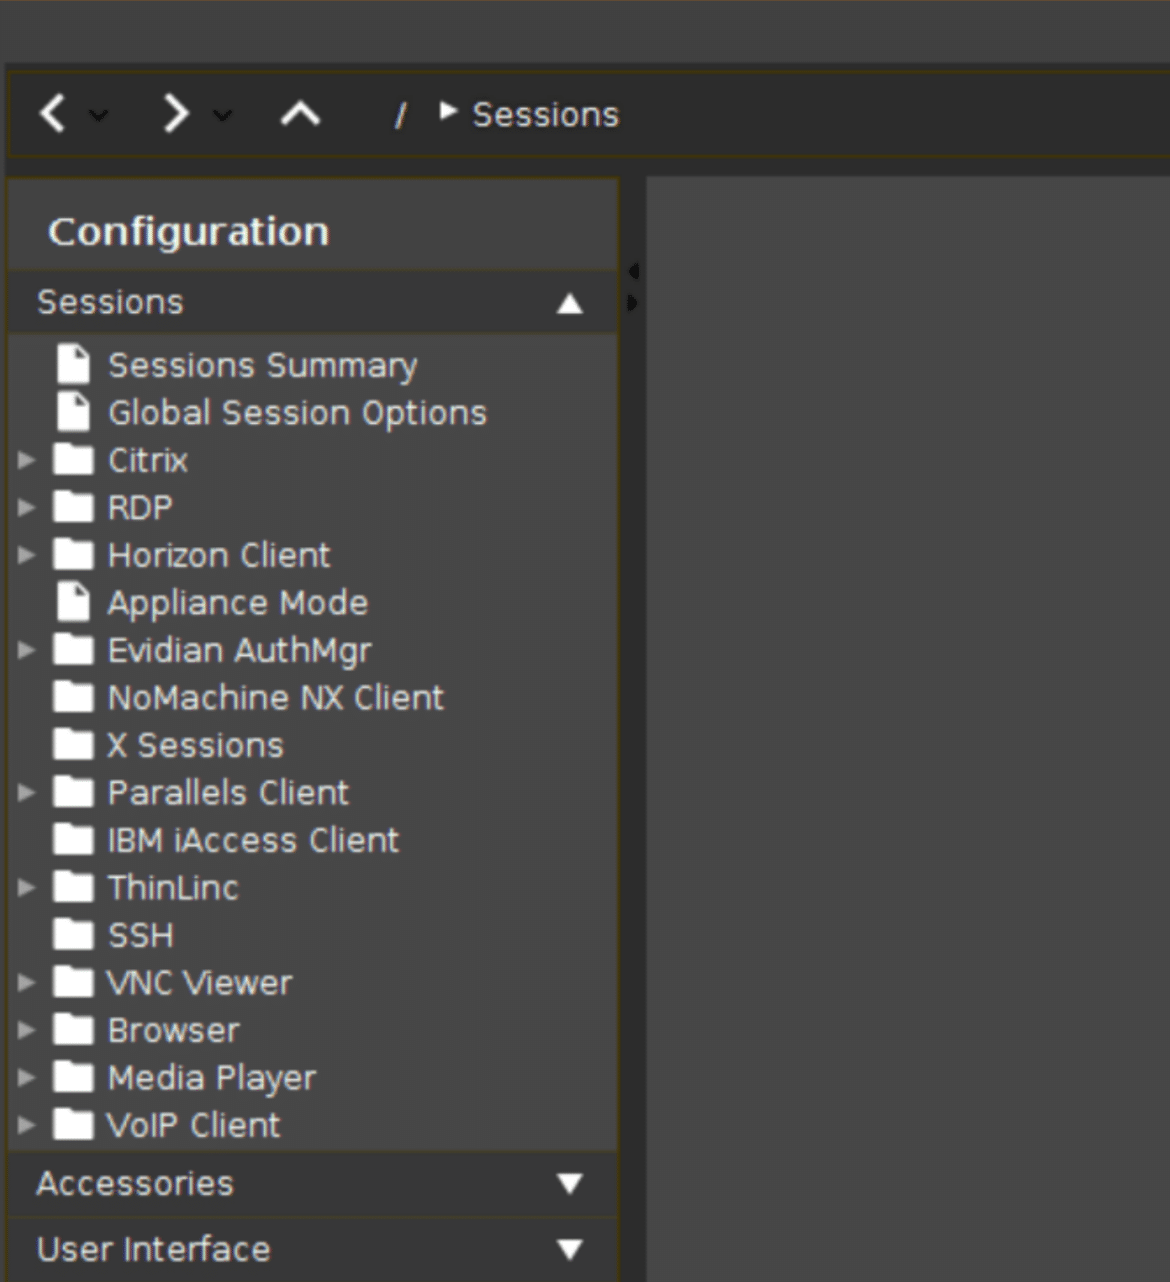Select the NoMachine NX Client folder icon

[x=73, y=696]
